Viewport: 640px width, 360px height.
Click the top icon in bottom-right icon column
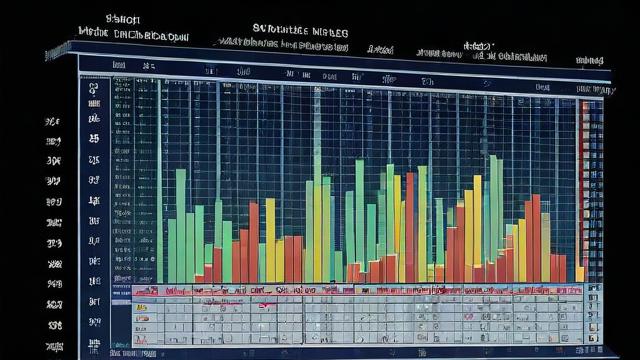tap(594, 288)
